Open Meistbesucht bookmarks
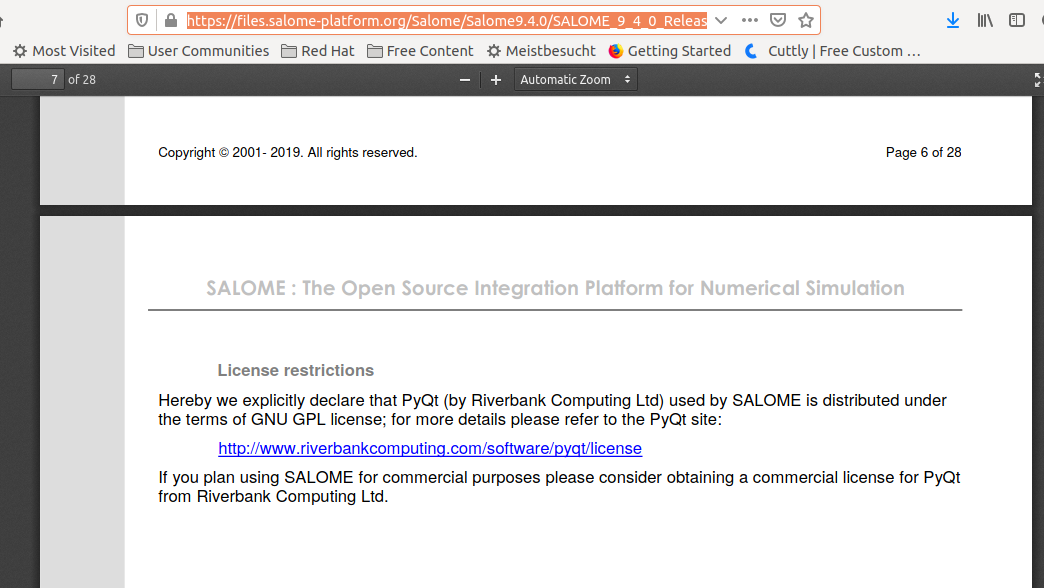The width and height of the screenshot is (1044, 588). coord(541,51)
